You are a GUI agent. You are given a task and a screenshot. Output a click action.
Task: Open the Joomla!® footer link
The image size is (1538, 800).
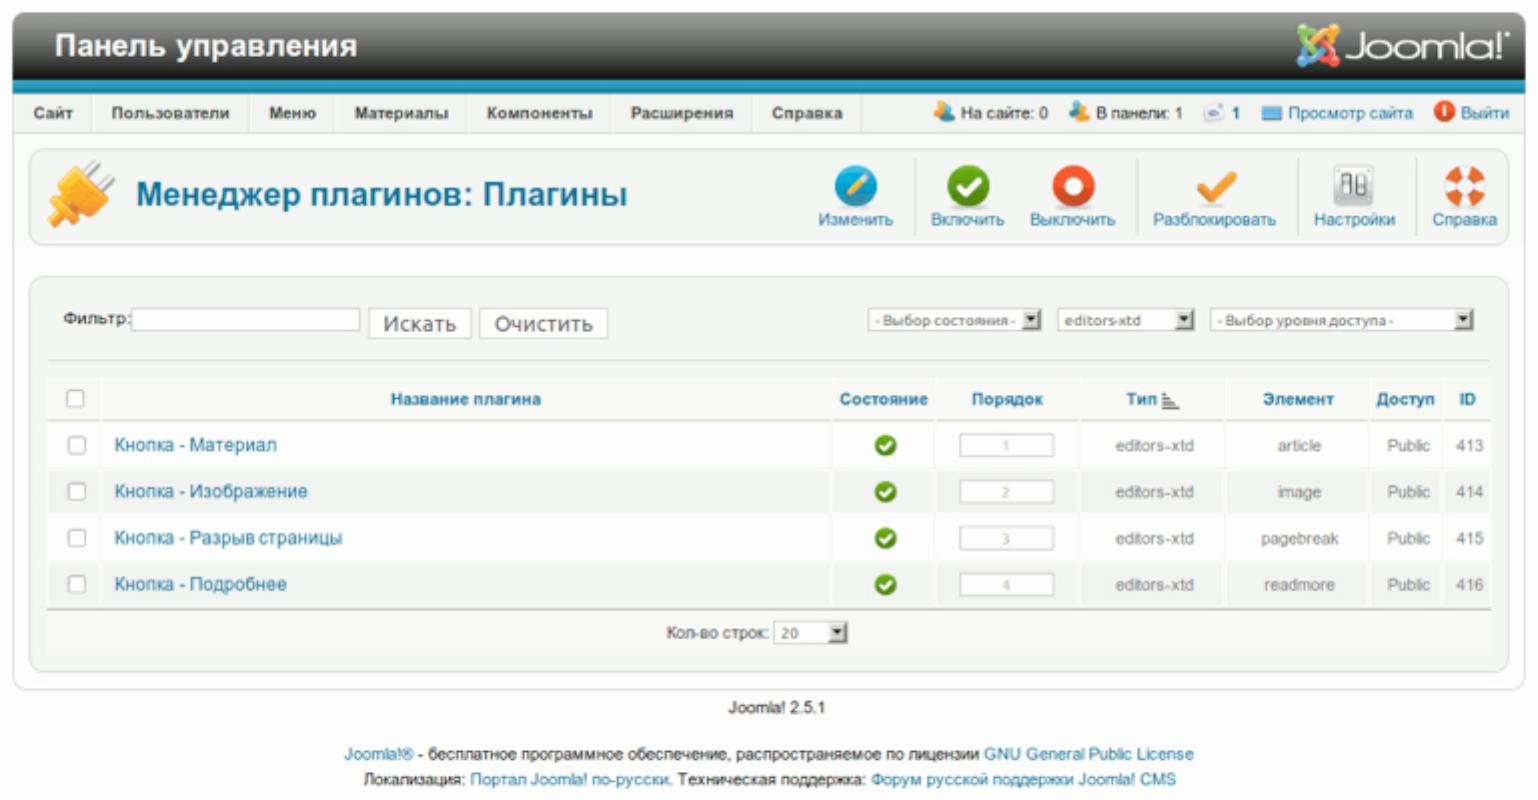(x=379, y=754)
